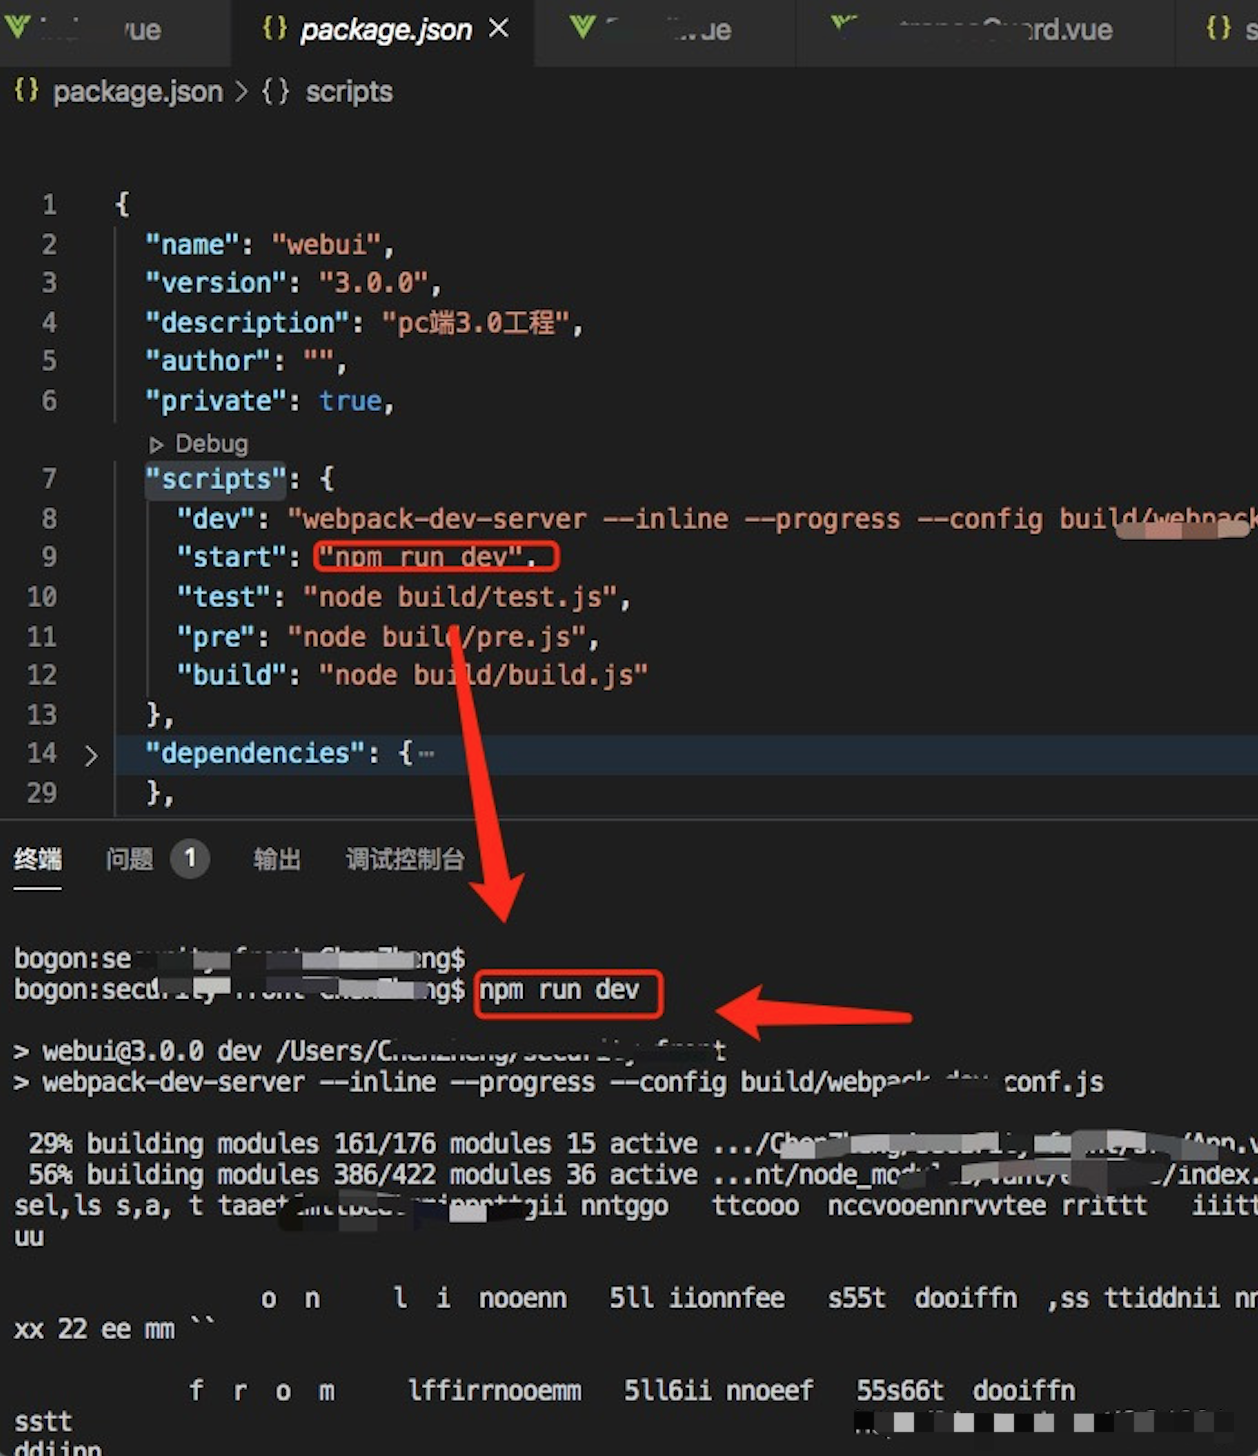The image size is (1258, 1456).
Task: Click the package.json breadcrumb label
Action: 138,91
